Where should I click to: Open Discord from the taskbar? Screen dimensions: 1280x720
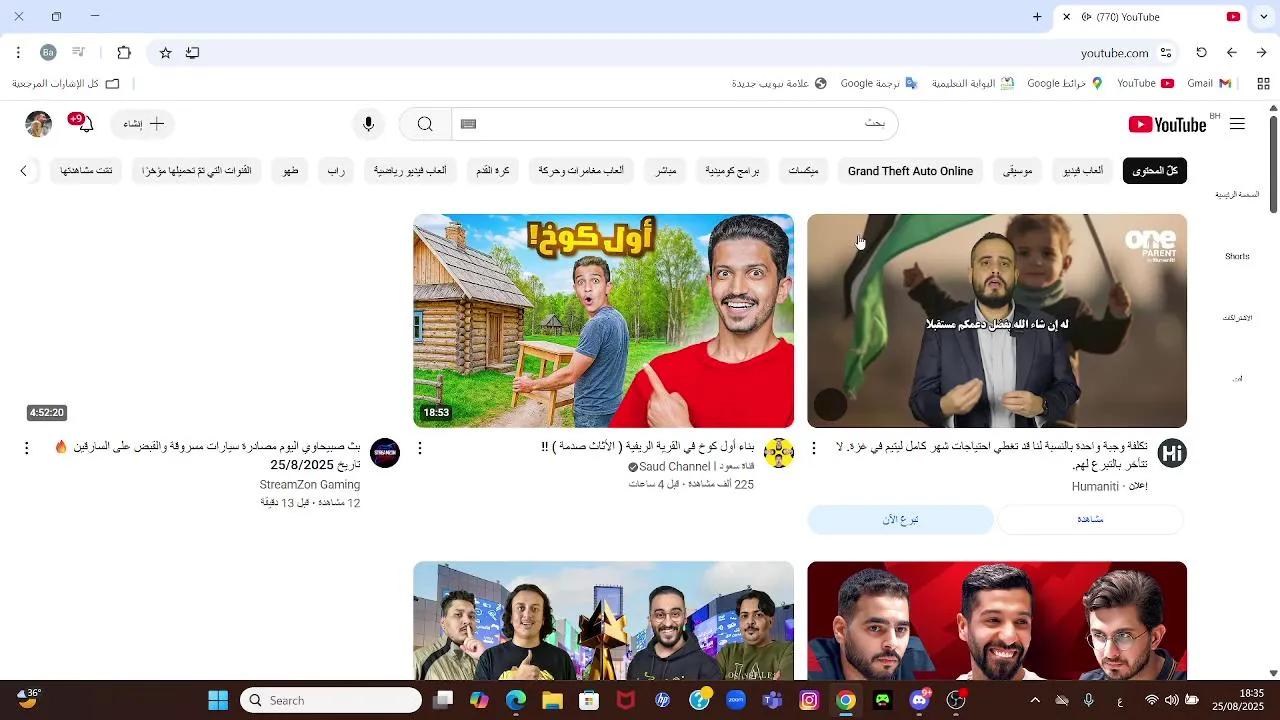point(920,700)
